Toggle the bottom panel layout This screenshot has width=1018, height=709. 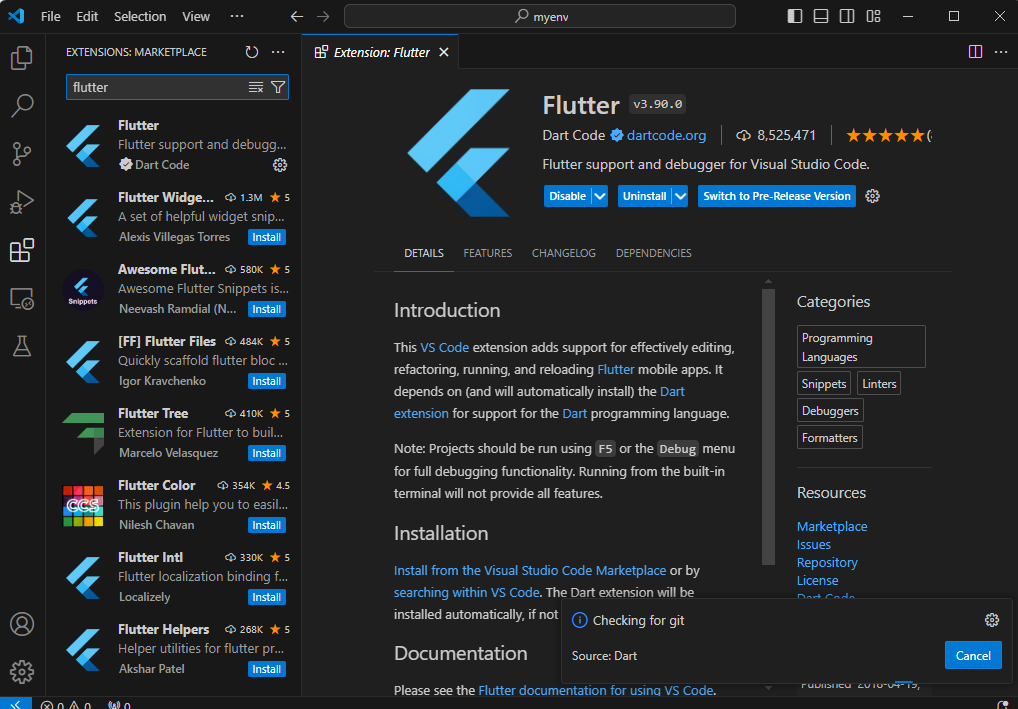(x=821, y=16)
